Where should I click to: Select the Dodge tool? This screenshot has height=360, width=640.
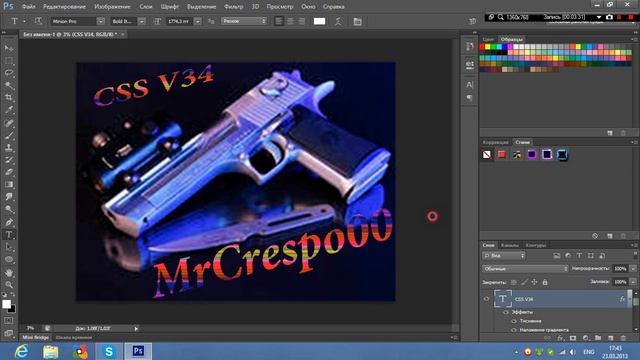pos(9,209)
